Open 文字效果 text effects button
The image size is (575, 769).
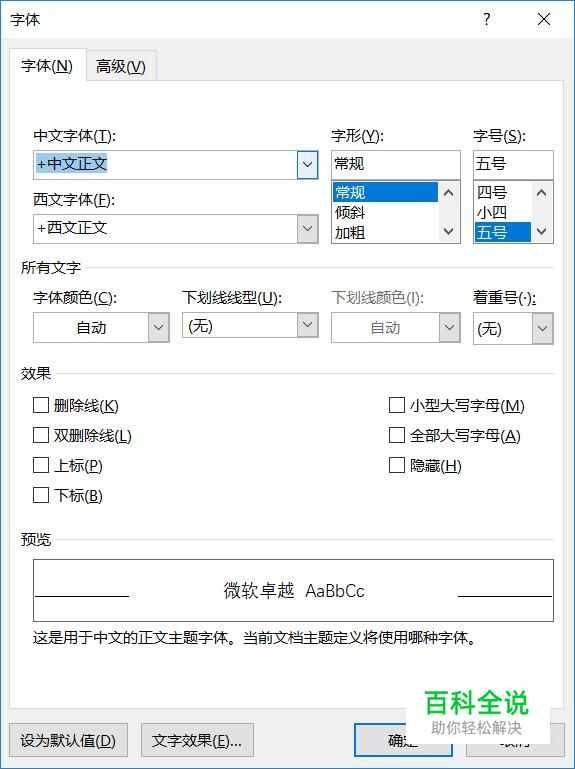click(x=197, y=740)
